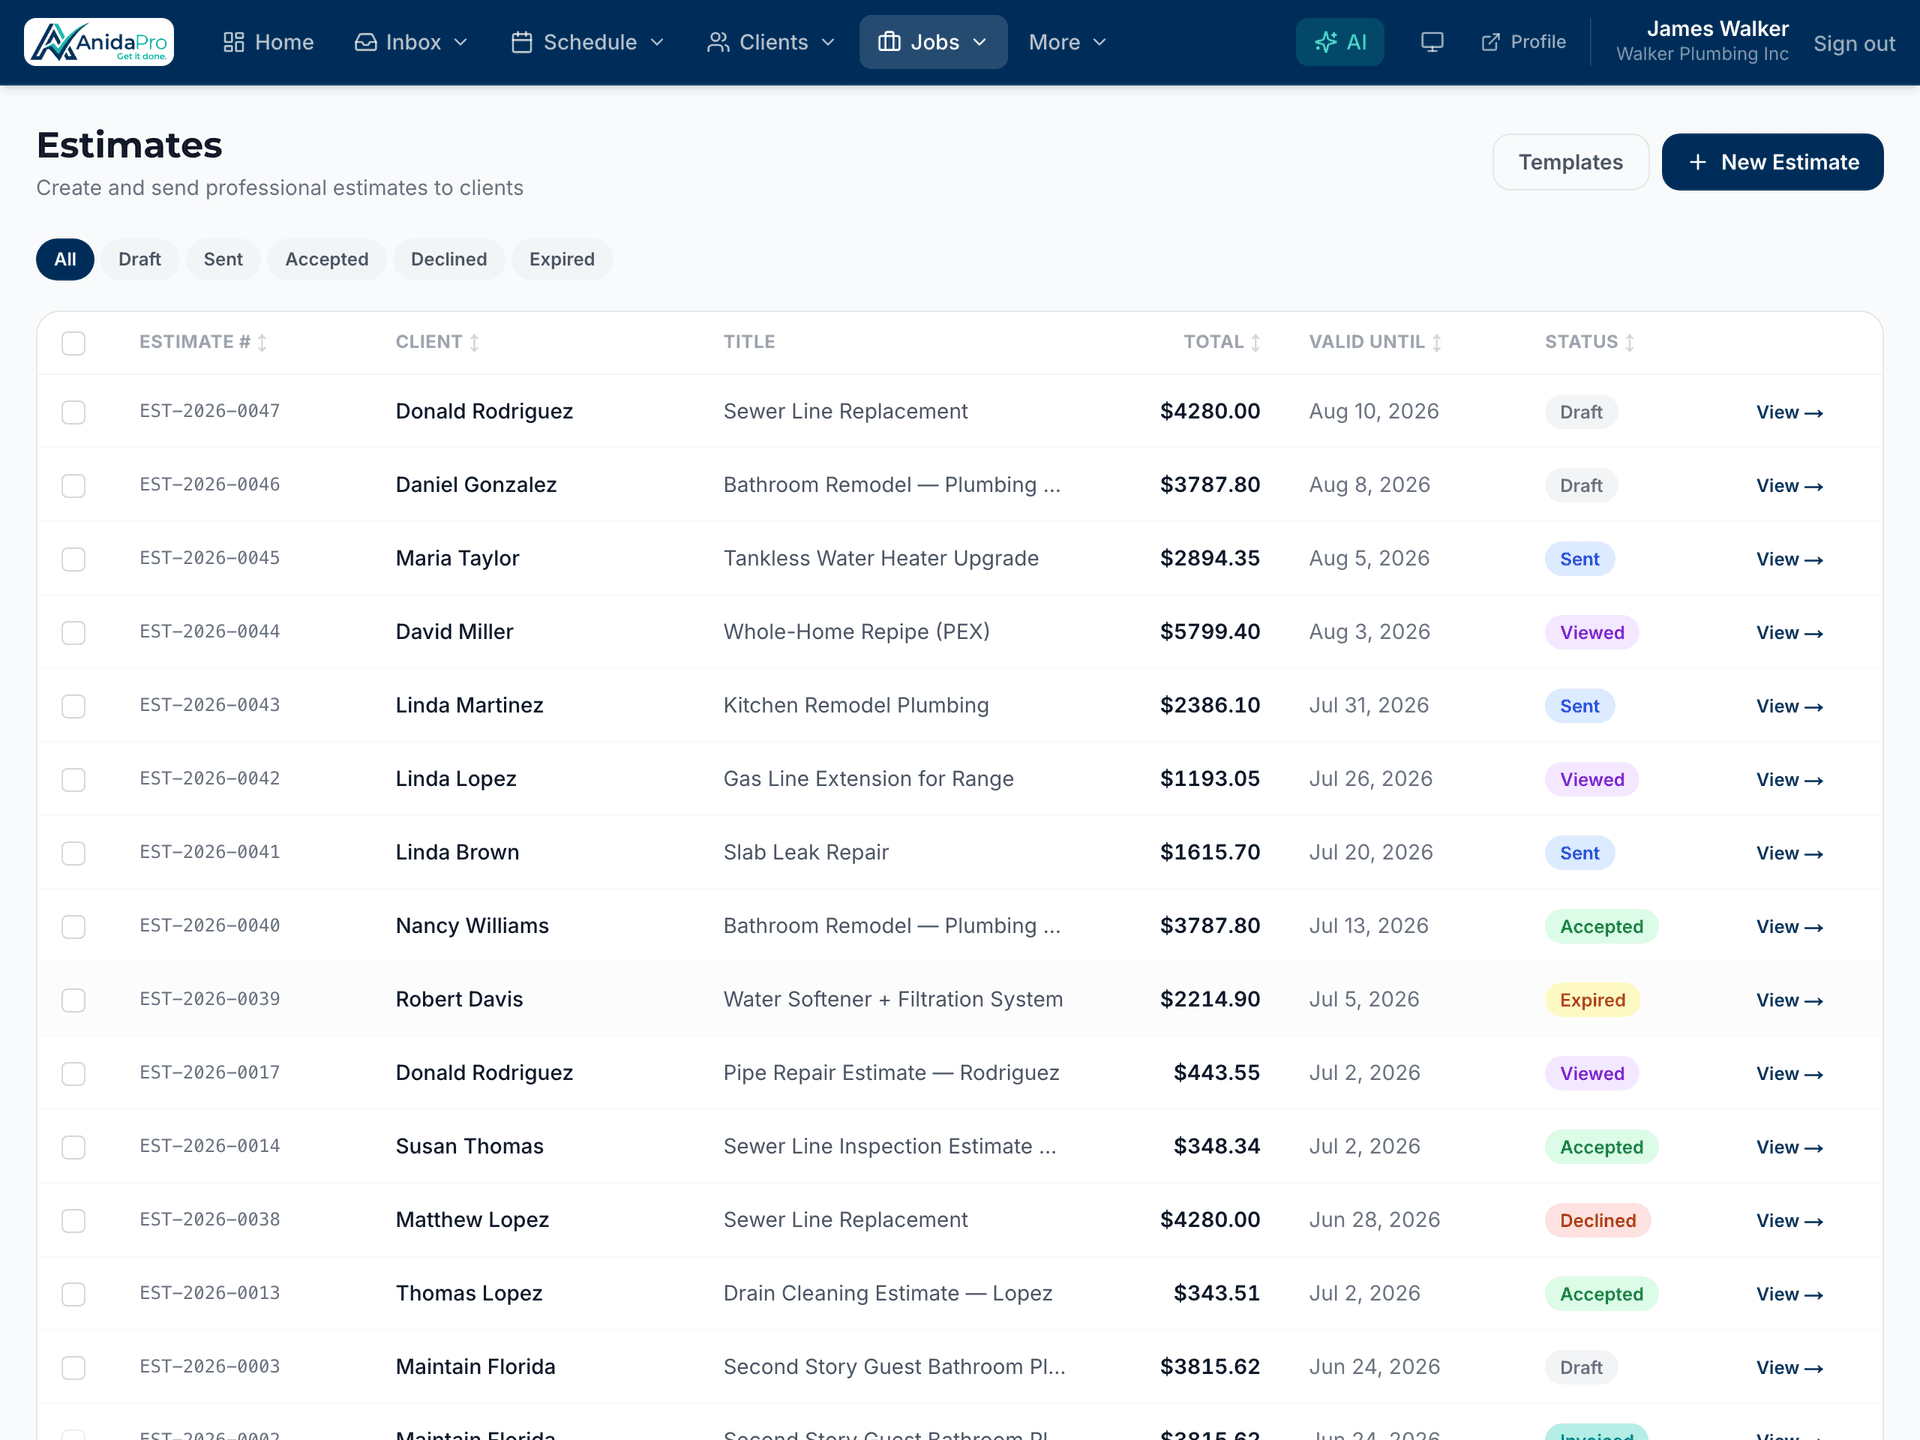View estimate EST-2026-0046
This screenshot has height=1440, width=1920.
1789,486
